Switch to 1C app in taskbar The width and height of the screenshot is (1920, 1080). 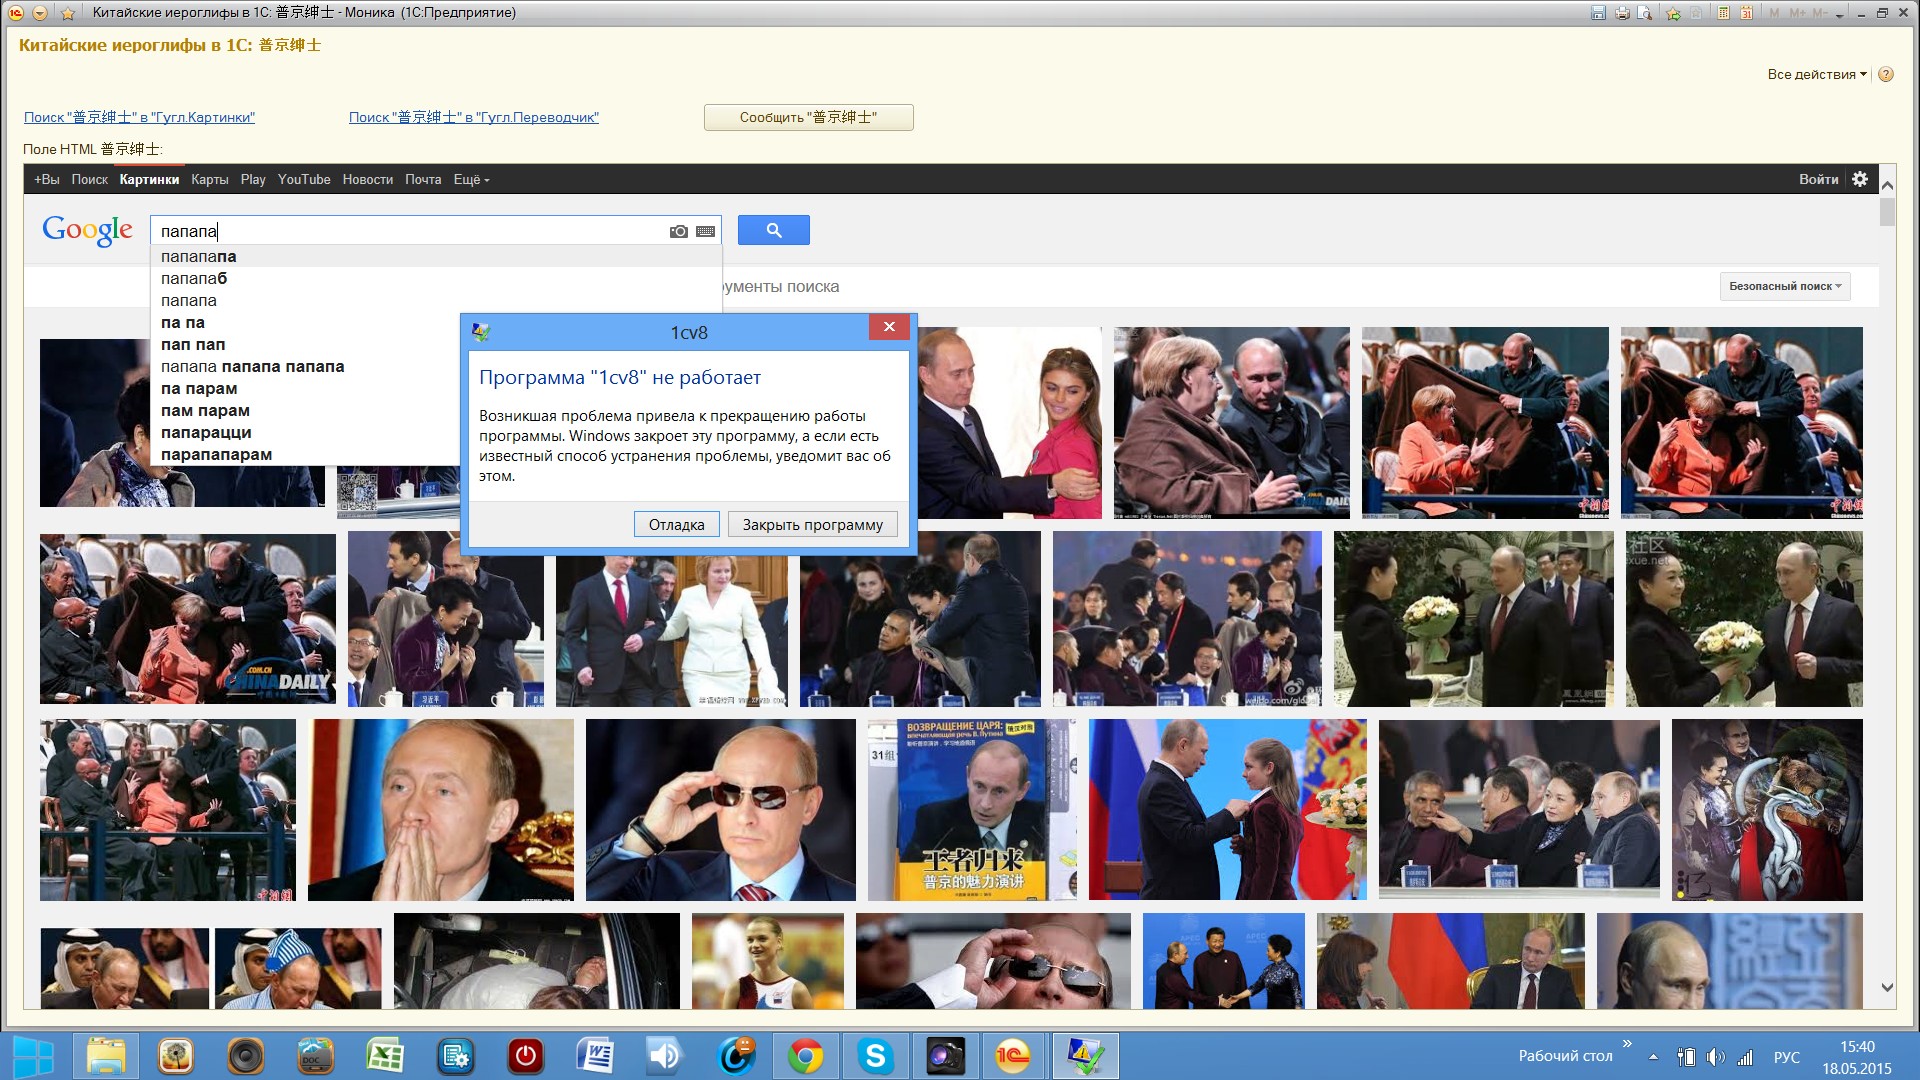click(1013, 1056)
